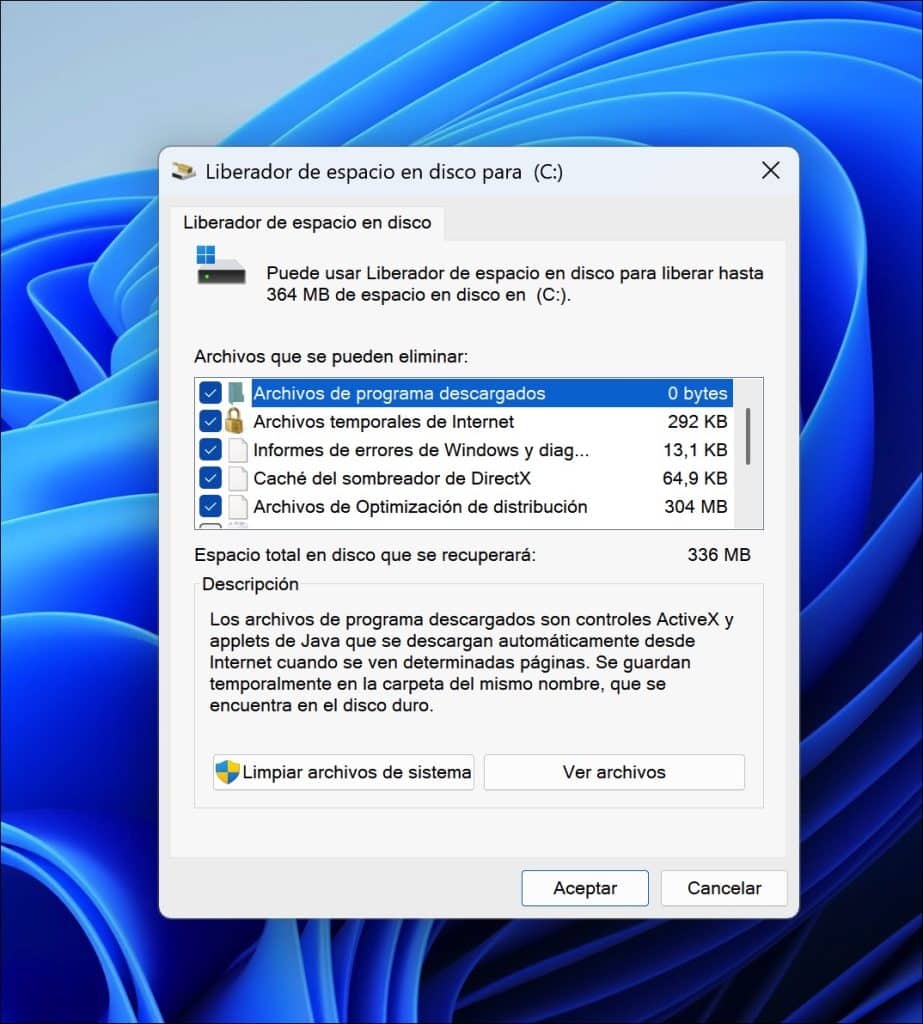
Task: Click Cancelar to dismiss the dialog
Action: pos(724,888)
